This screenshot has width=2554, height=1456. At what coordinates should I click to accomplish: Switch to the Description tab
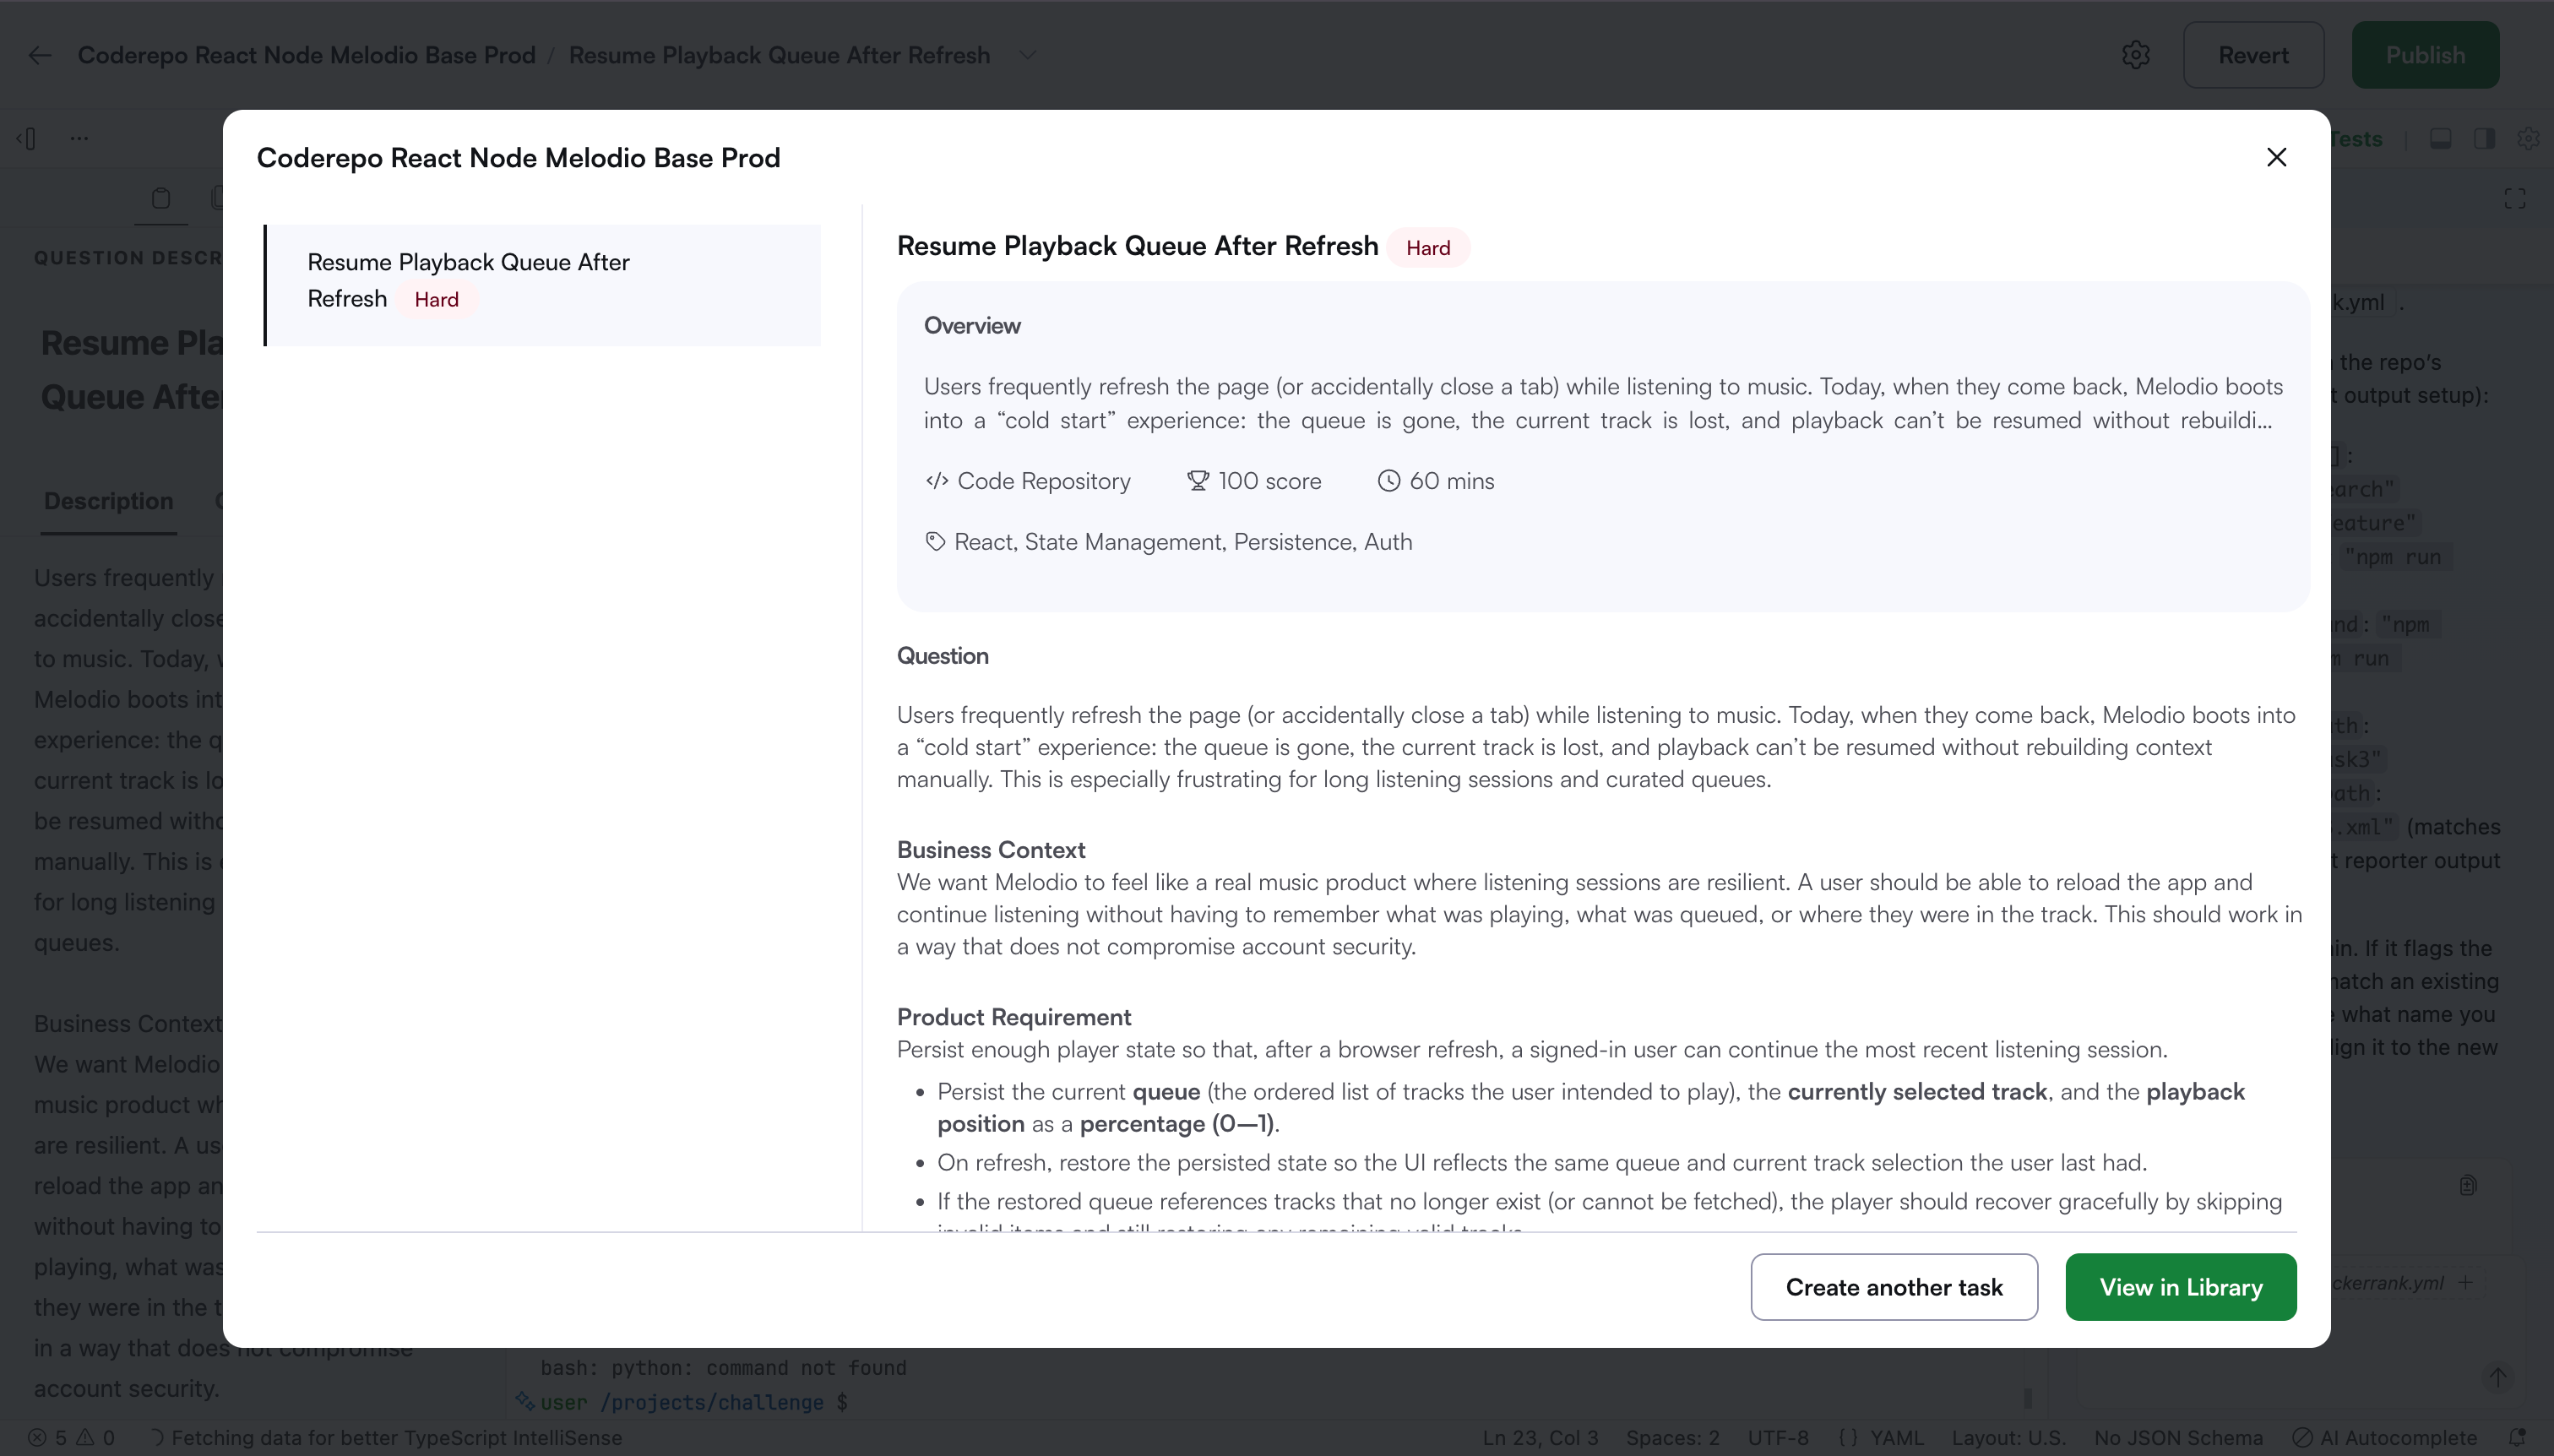pos(108,501)
